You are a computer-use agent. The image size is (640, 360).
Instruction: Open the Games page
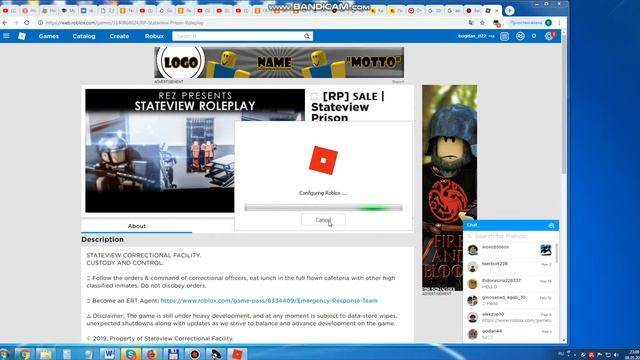point(49,36)
